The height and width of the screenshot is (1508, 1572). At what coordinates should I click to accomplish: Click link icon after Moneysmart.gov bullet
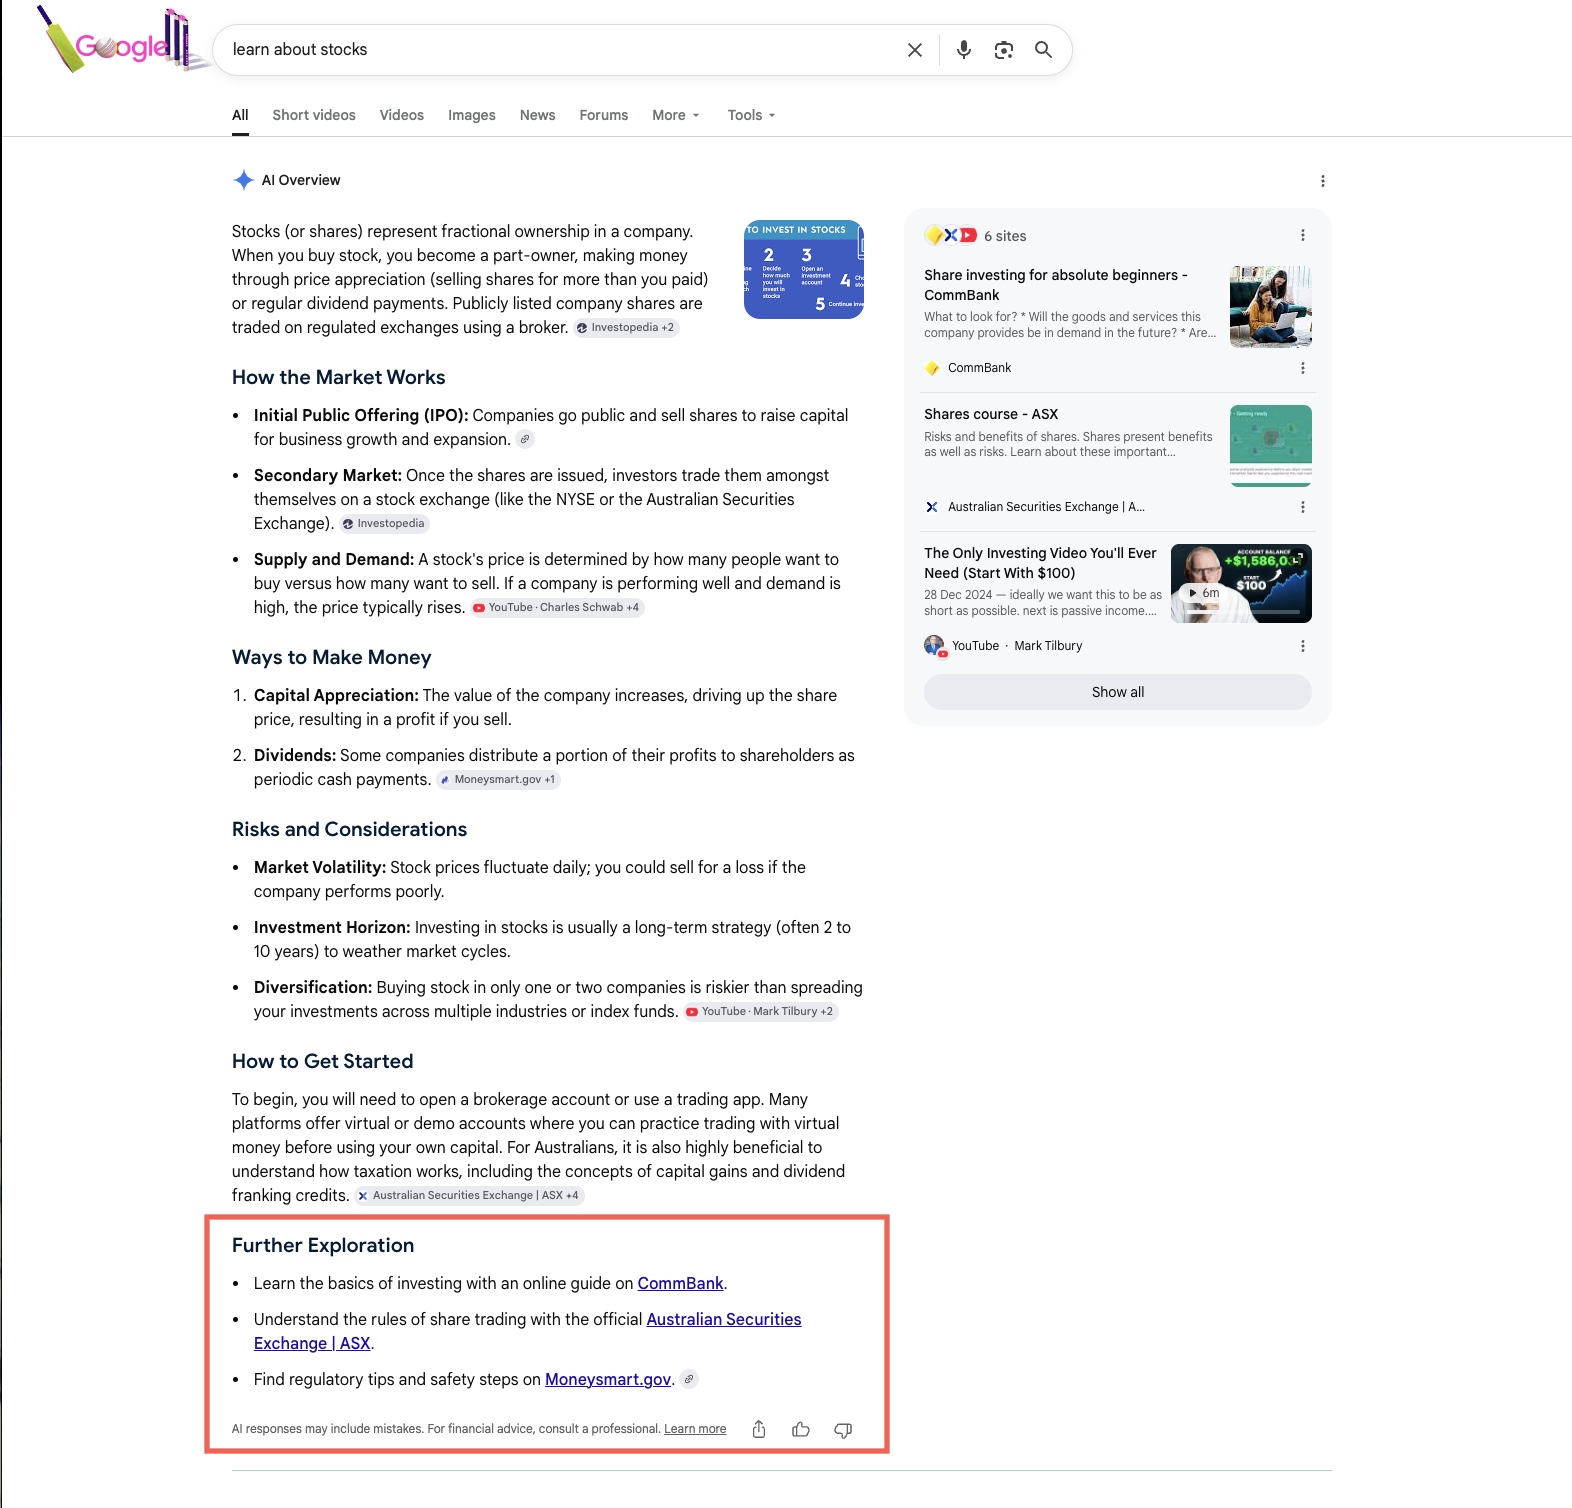689,1379
